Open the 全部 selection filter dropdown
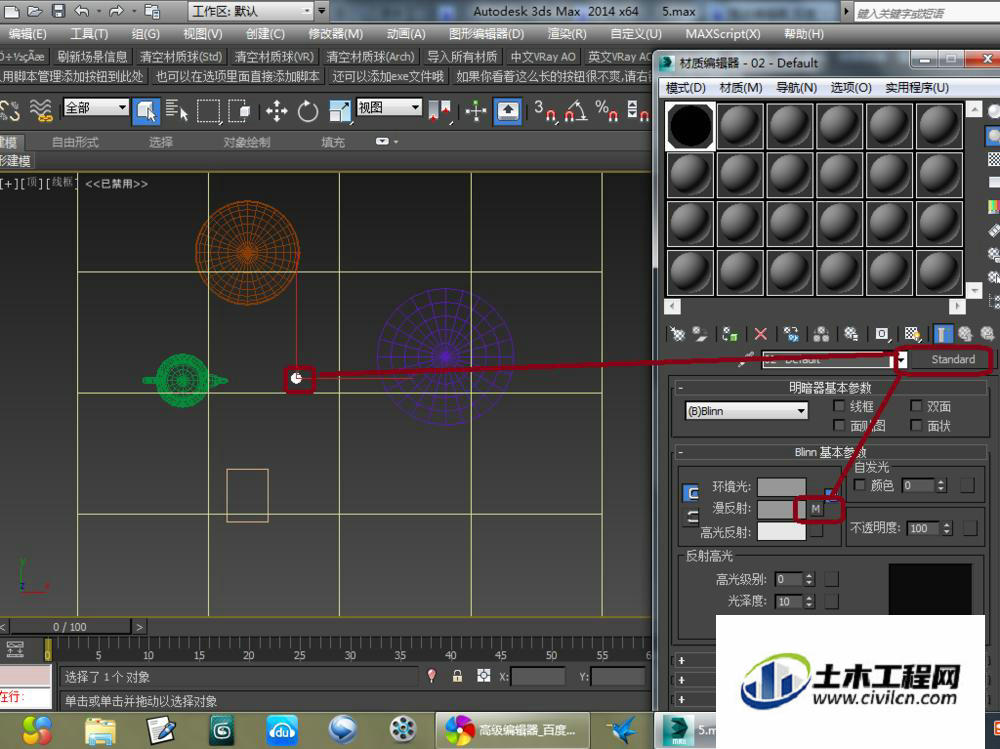The width and height of the screenshot is (1000, 749). click(x=96, y=108)
